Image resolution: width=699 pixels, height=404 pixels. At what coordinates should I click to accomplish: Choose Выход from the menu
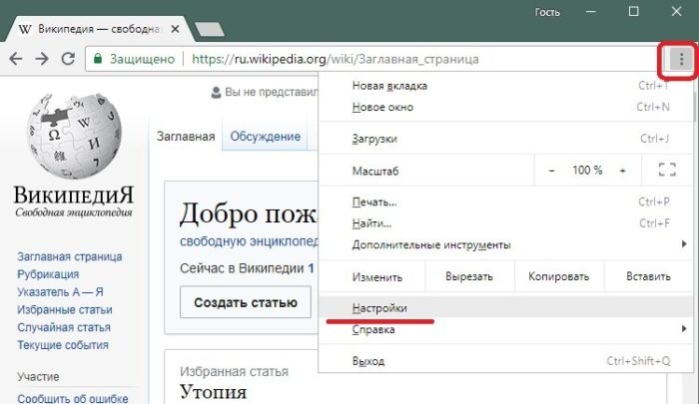pyautogui.click(x=506, y=361)
